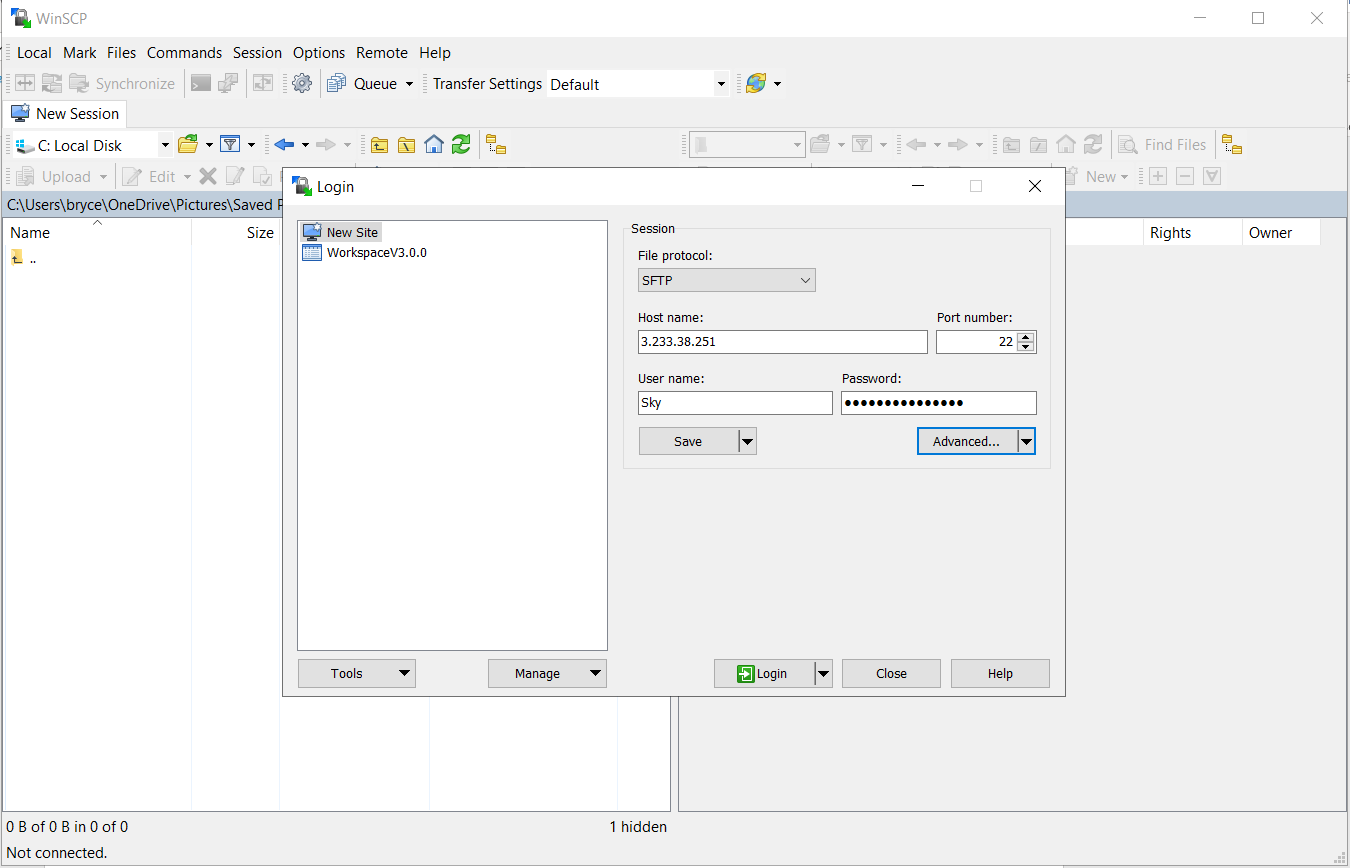Expand the arrow next to the globe icon
The width and height of the screenshot is (1350, 868).
click(777, 84)
